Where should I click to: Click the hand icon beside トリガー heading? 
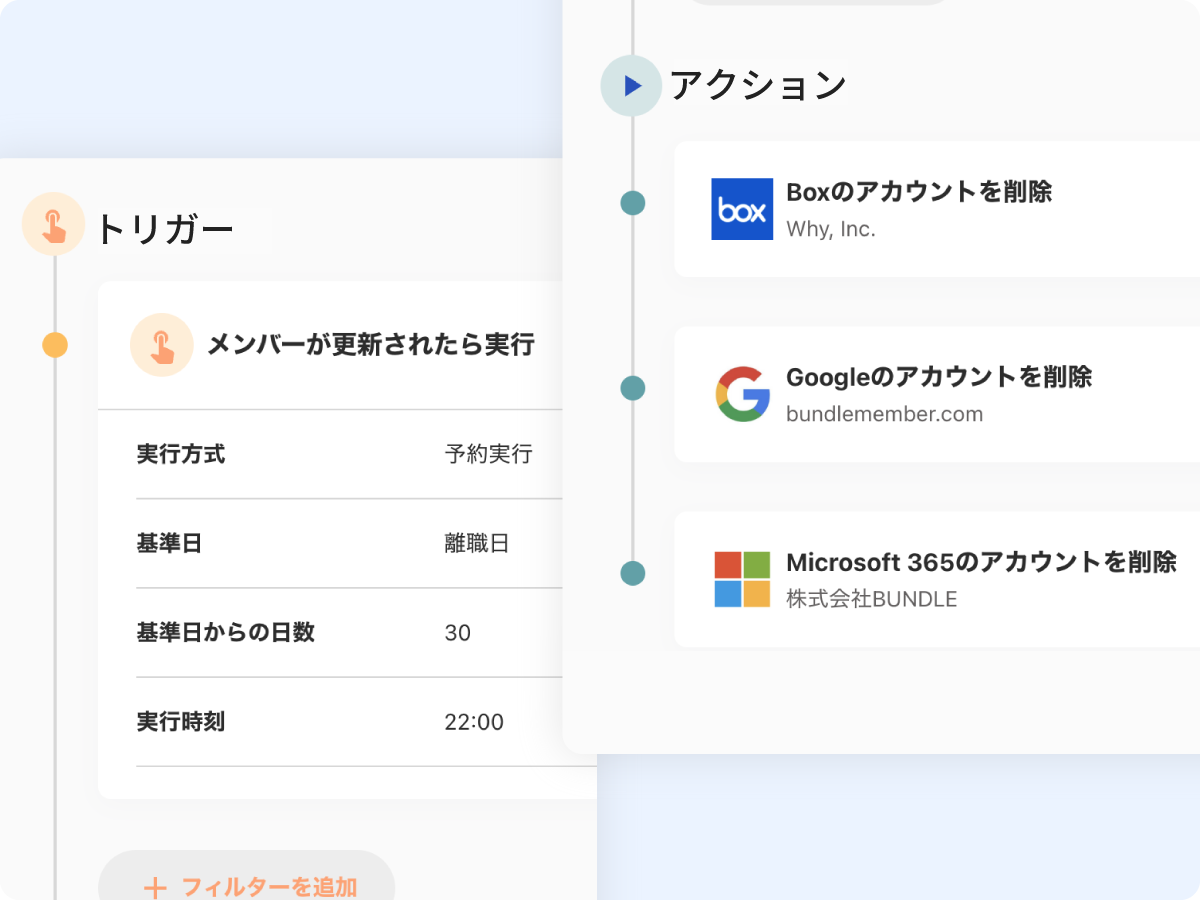coord(53,224)
